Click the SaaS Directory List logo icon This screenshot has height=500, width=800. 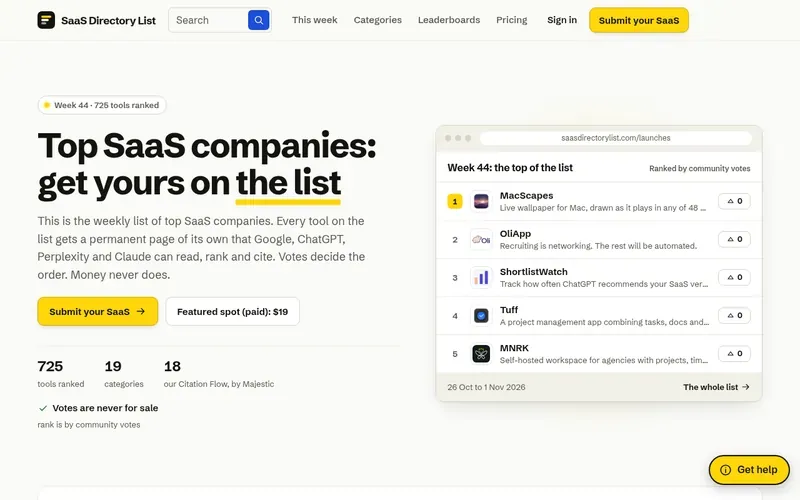(46, 20)
